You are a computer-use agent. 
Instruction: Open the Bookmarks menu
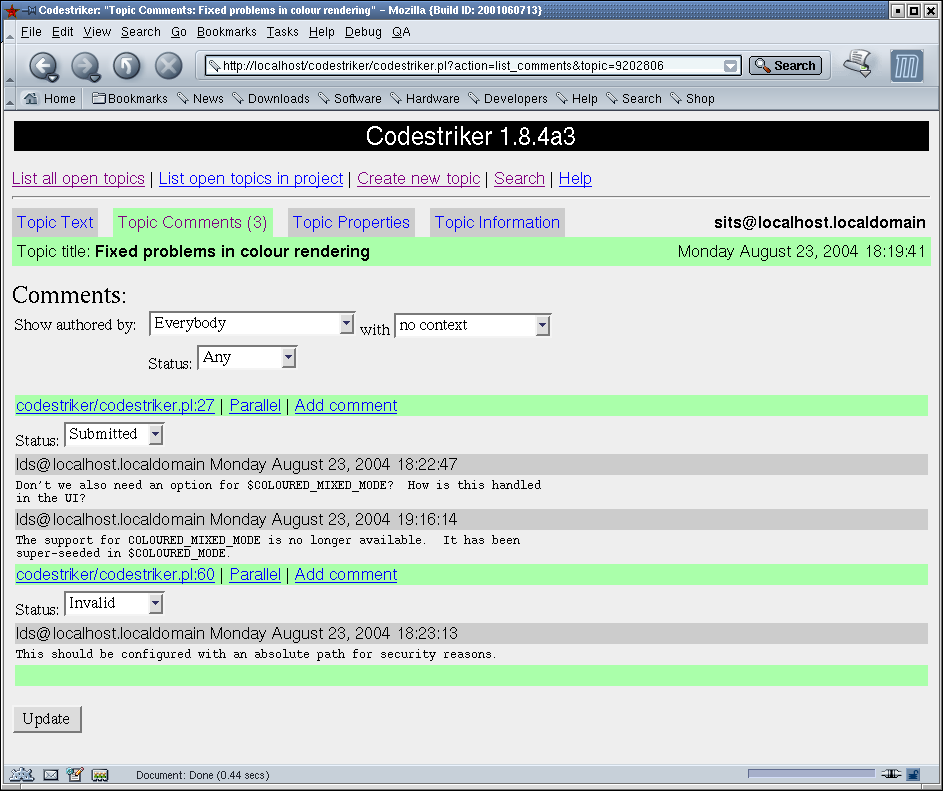[226, 32]
